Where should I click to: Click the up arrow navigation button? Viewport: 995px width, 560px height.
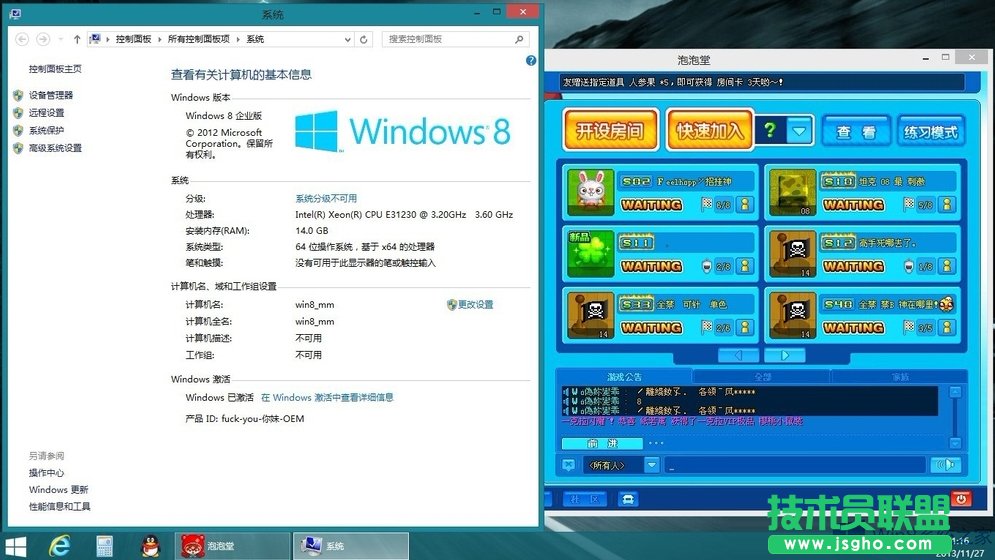[x=77, y=39]
